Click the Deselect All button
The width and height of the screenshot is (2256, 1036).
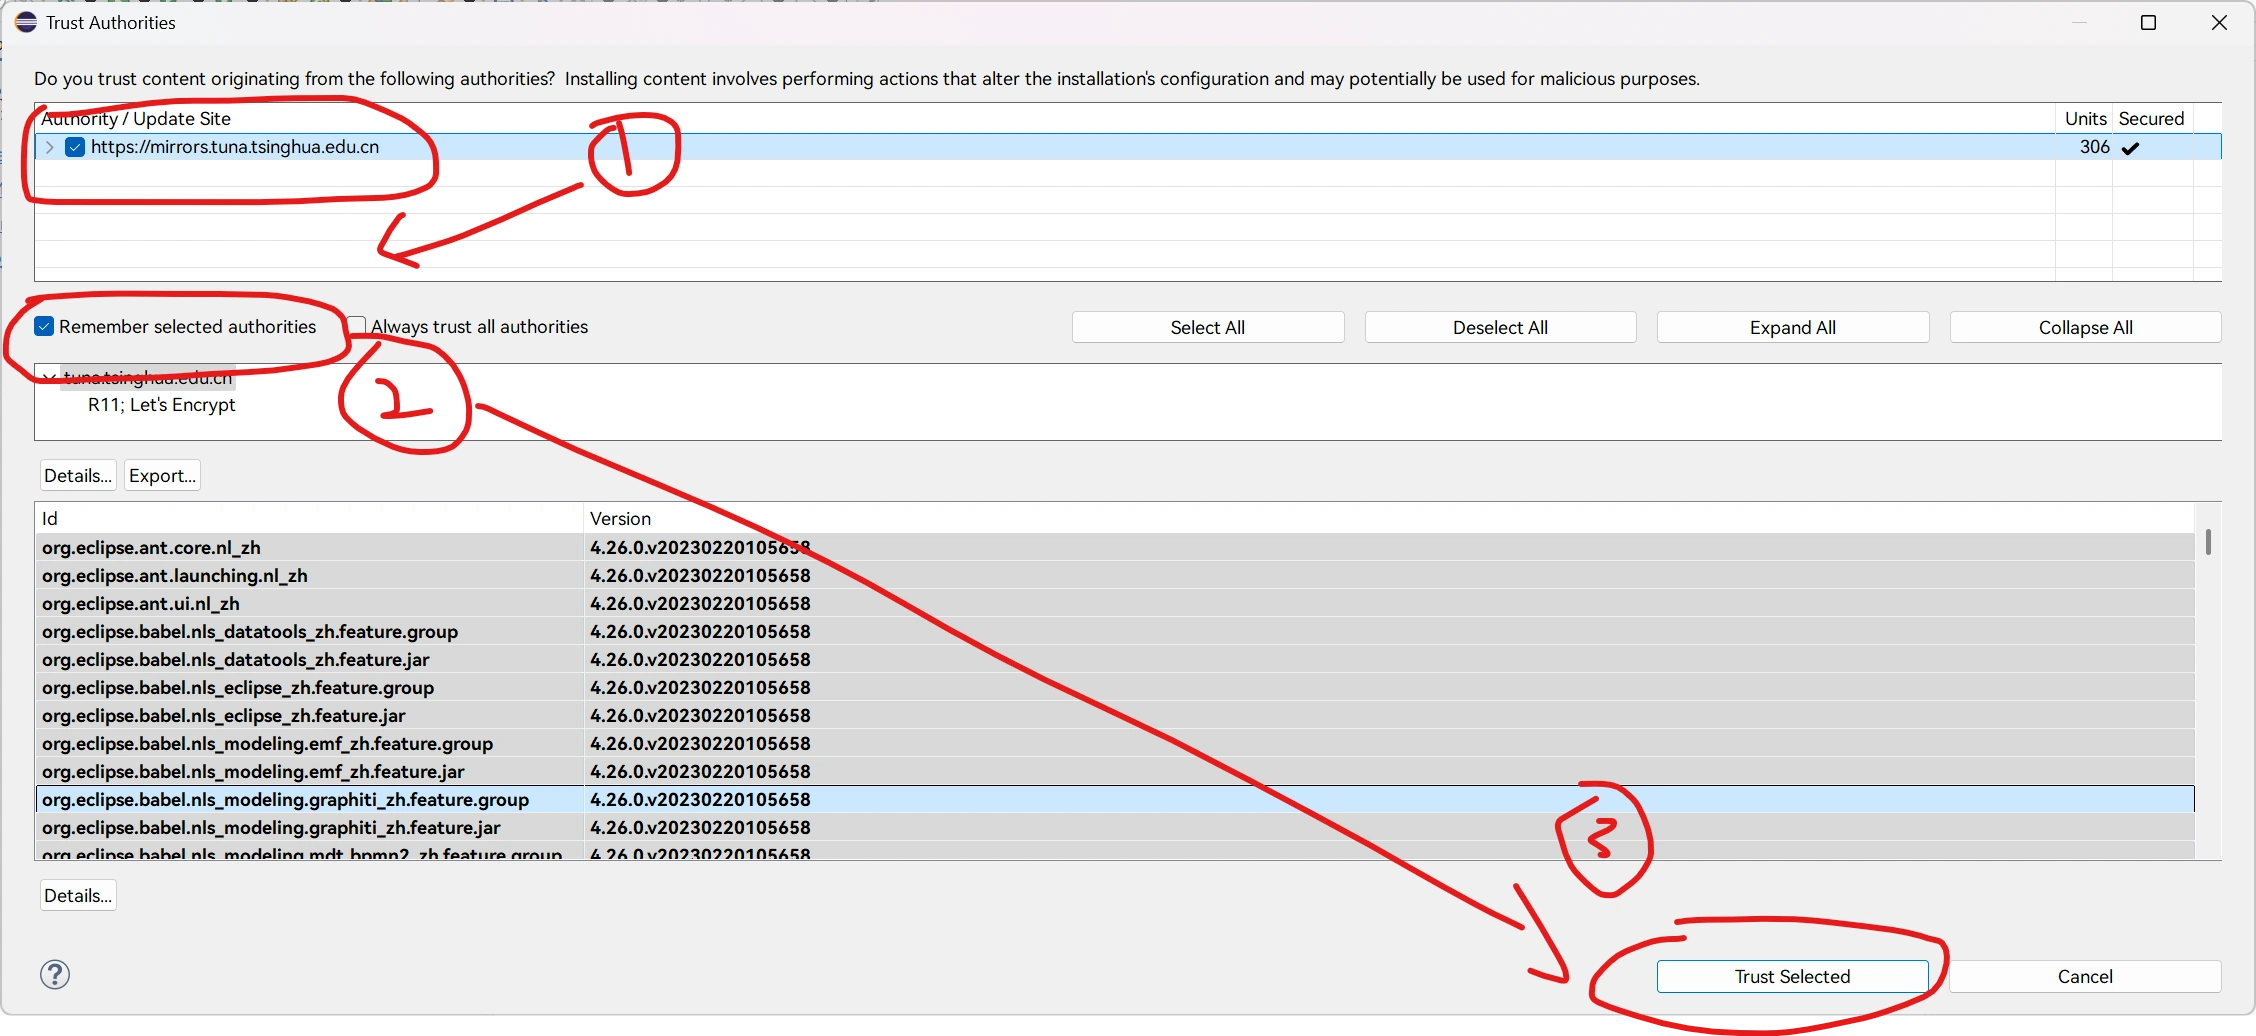point(1499,327)
